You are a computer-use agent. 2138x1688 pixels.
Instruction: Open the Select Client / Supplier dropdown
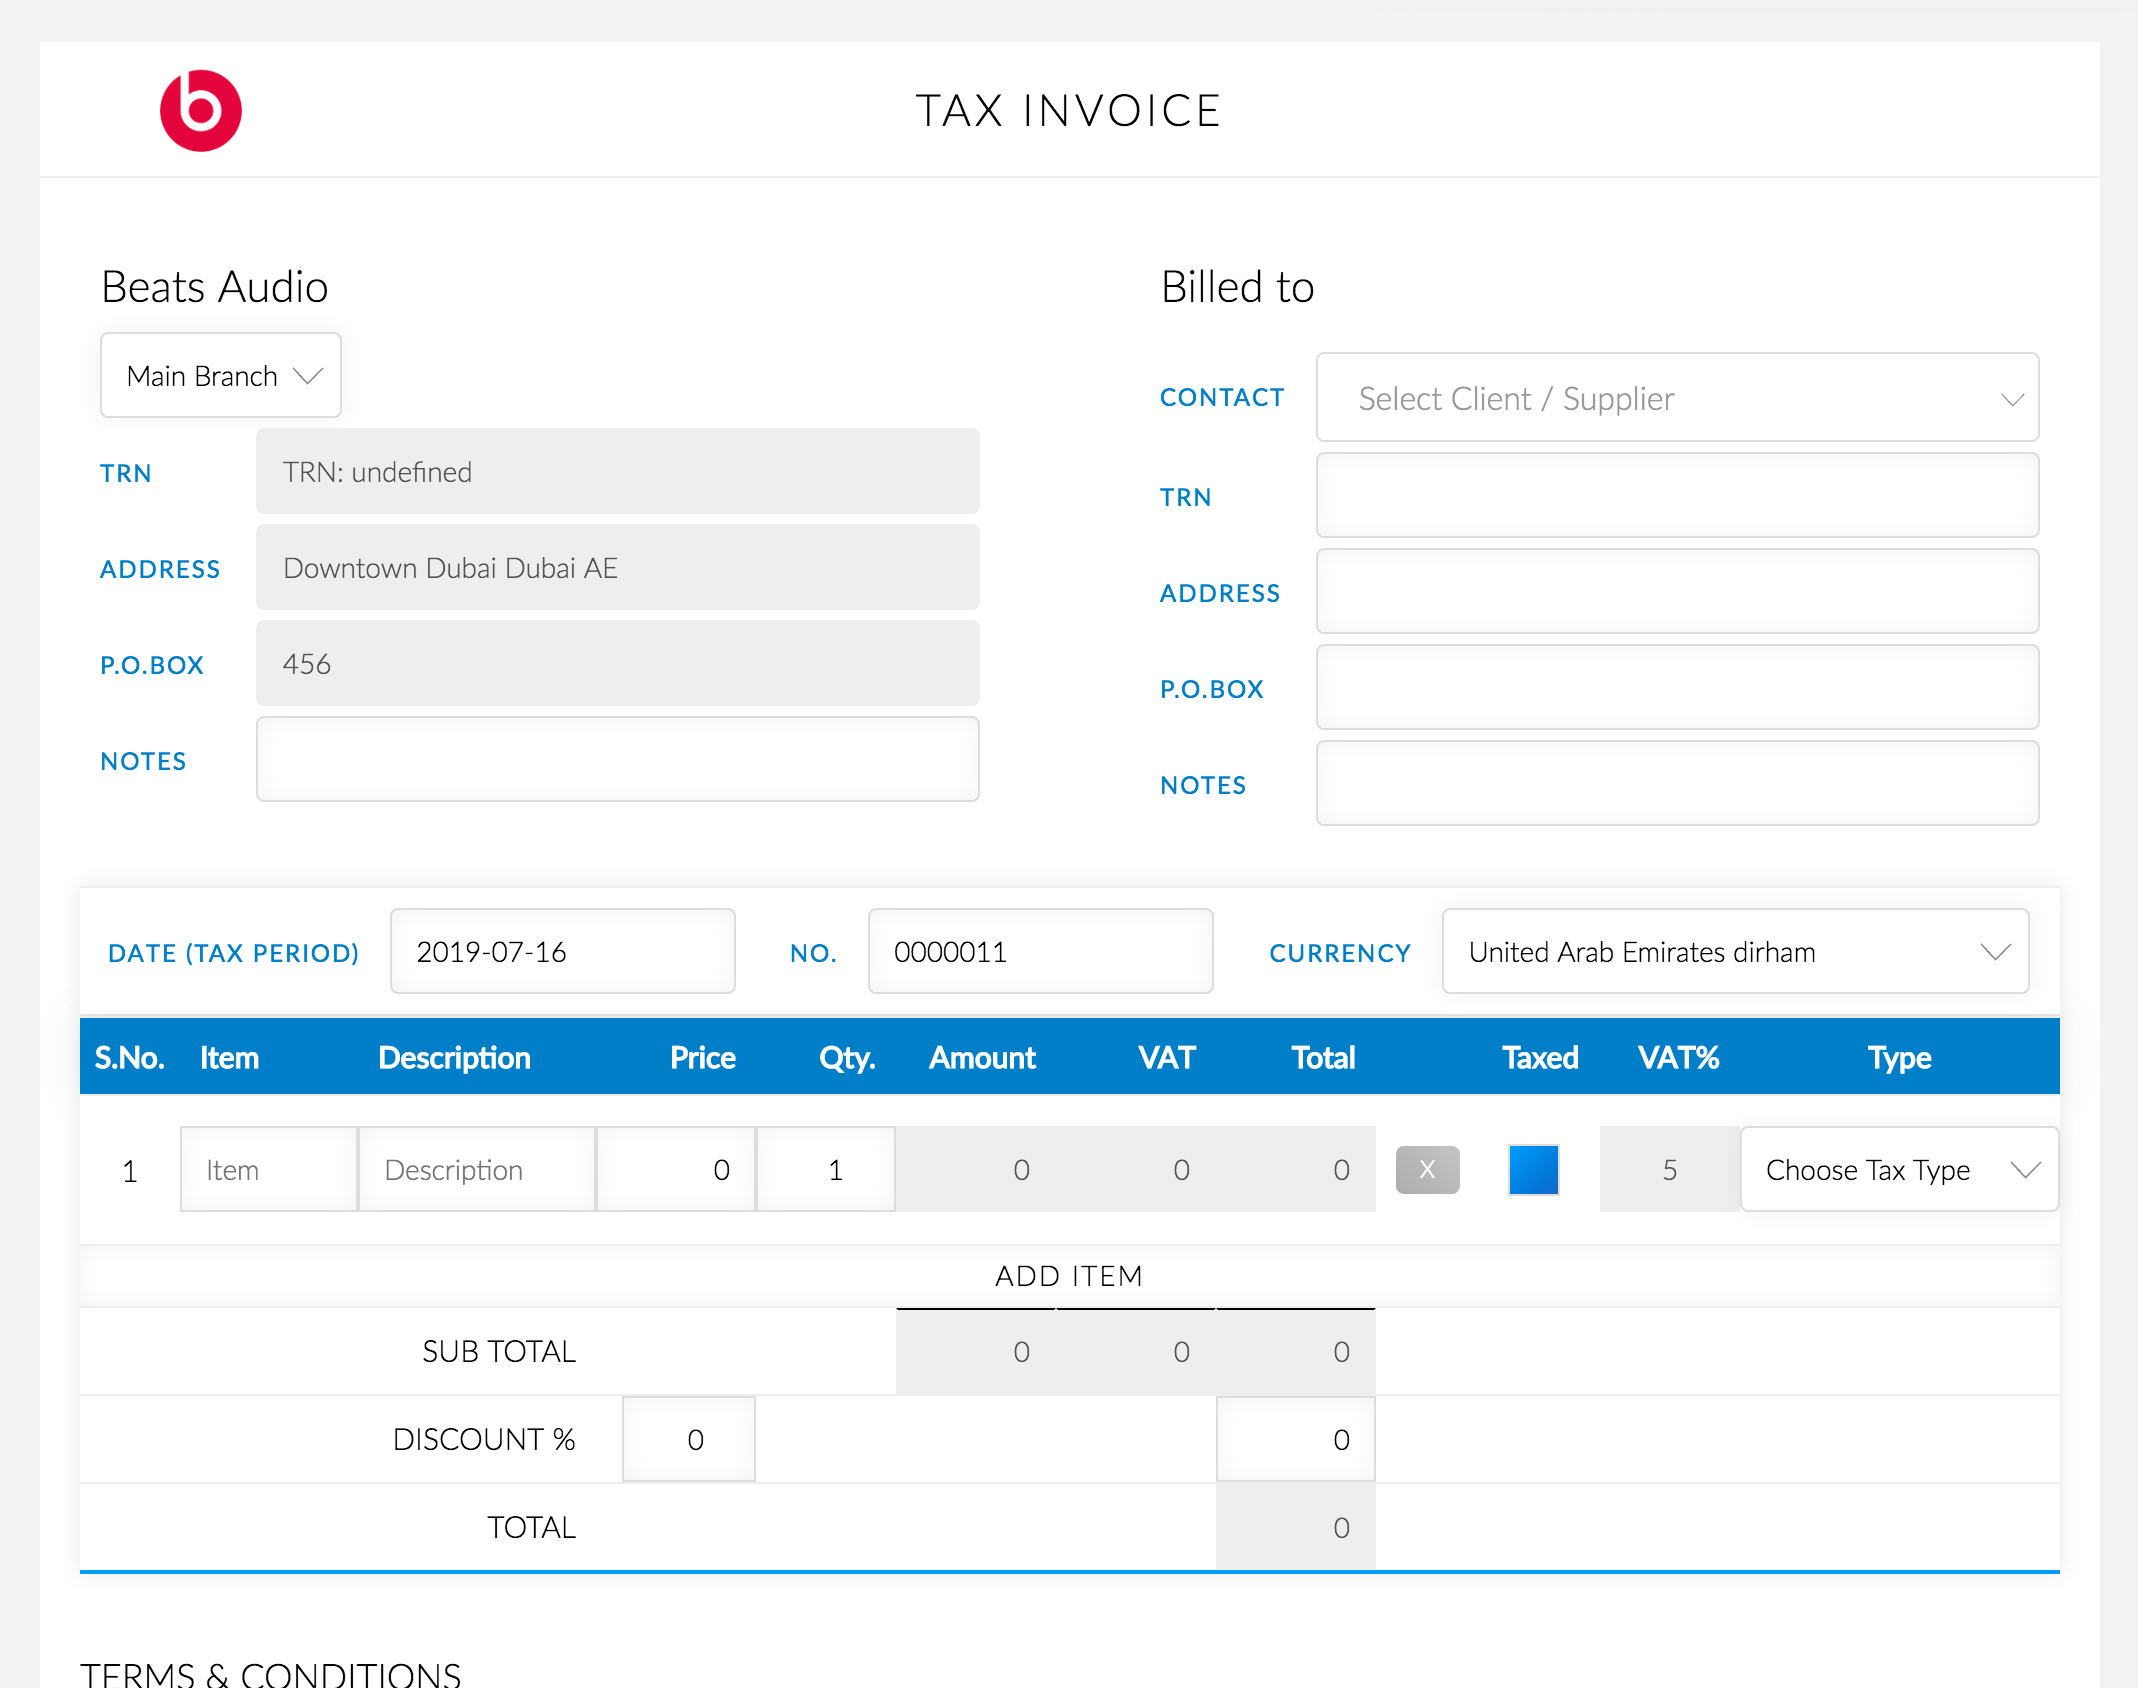1677,397
